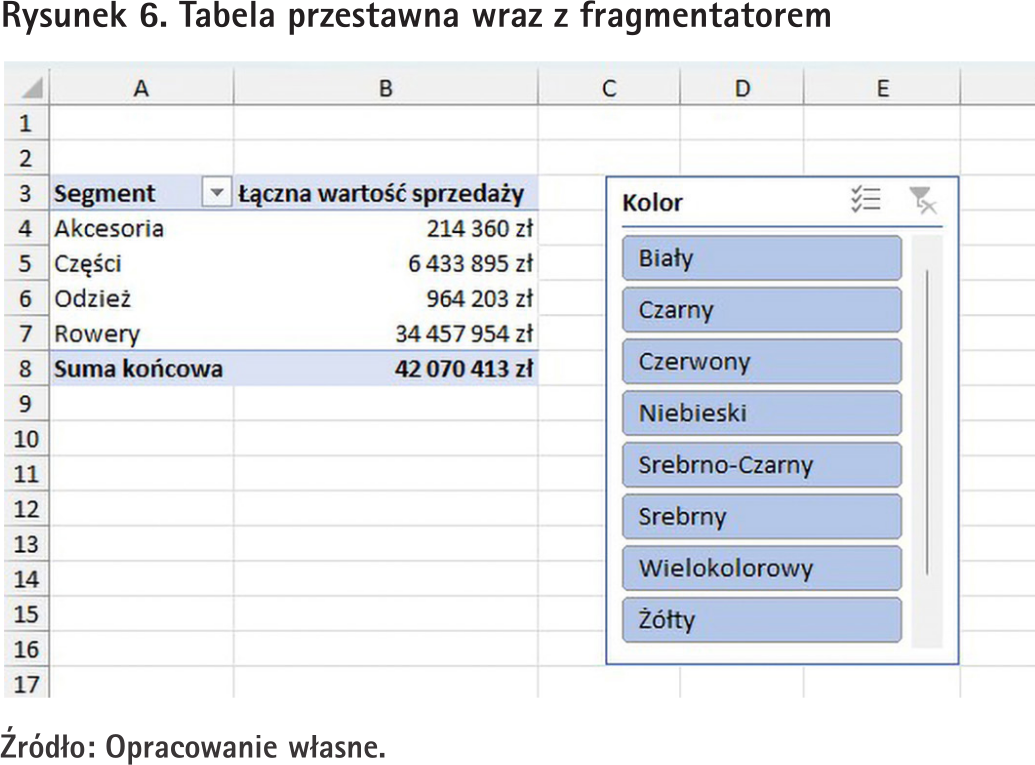Click the Kolor slicer title
This screenshot has width=1035, height=765.
[652, 203]
